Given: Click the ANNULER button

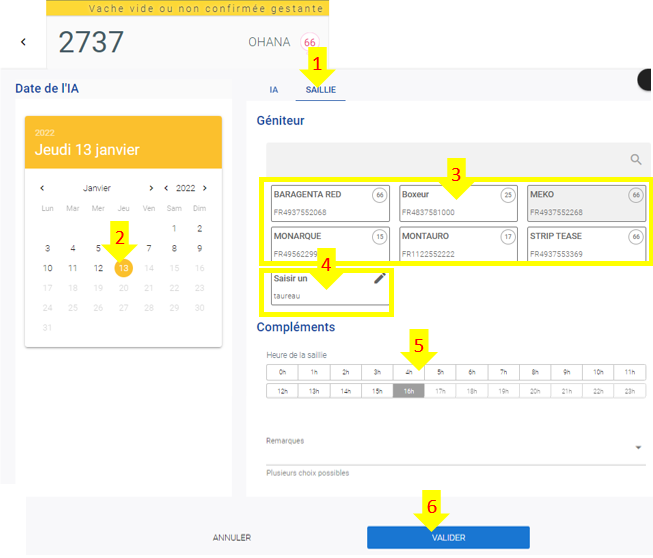Looking at the screenshot, I should (232, 538).
